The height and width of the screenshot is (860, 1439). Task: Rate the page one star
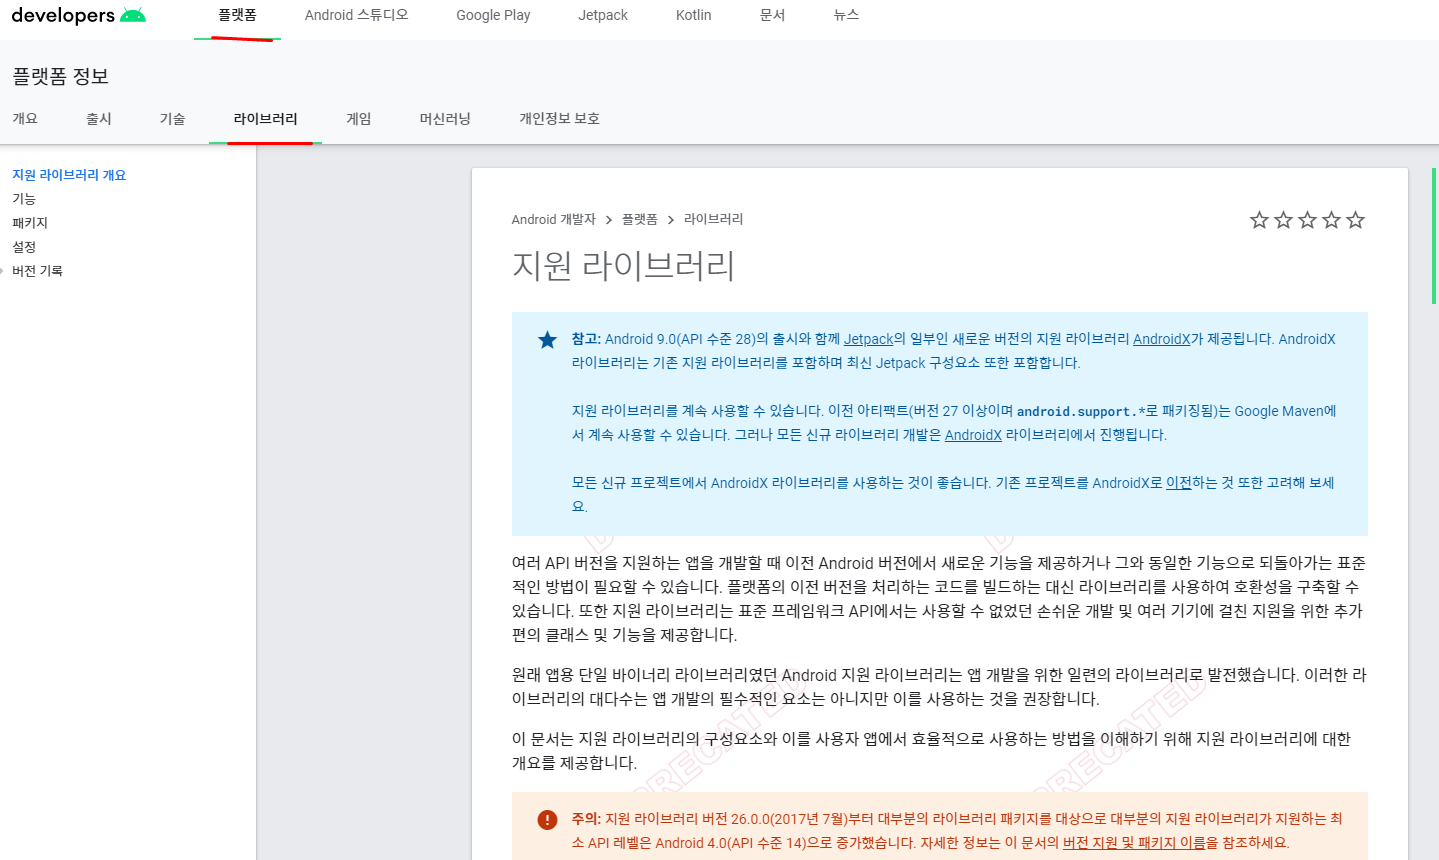[x=1259, y=220]
